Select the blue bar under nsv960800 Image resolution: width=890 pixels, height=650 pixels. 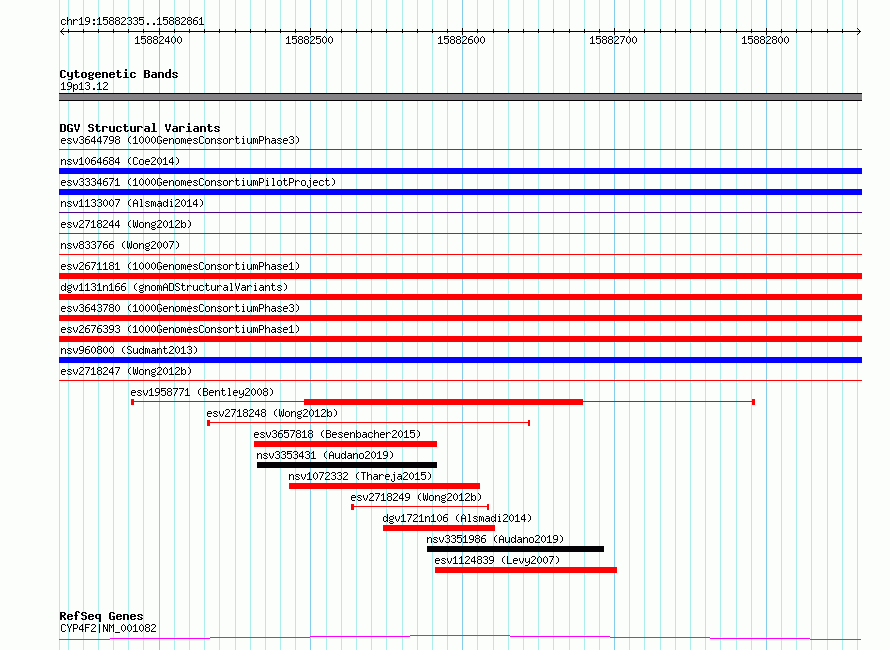coord(460,360)
